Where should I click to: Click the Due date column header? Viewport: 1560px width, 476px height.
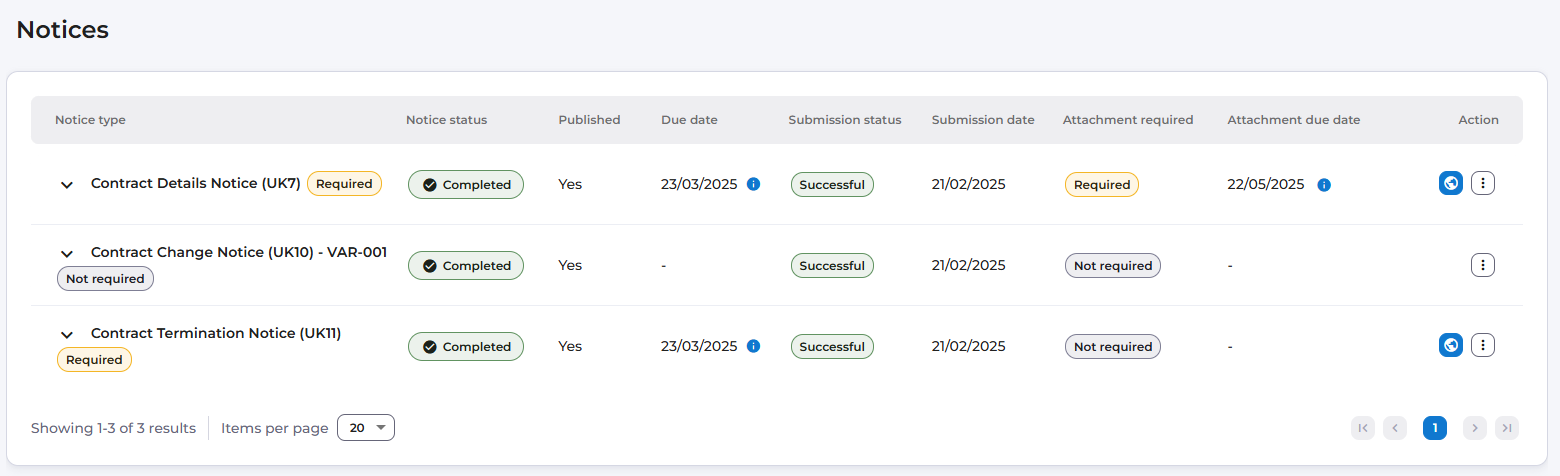tap(689, 120)
